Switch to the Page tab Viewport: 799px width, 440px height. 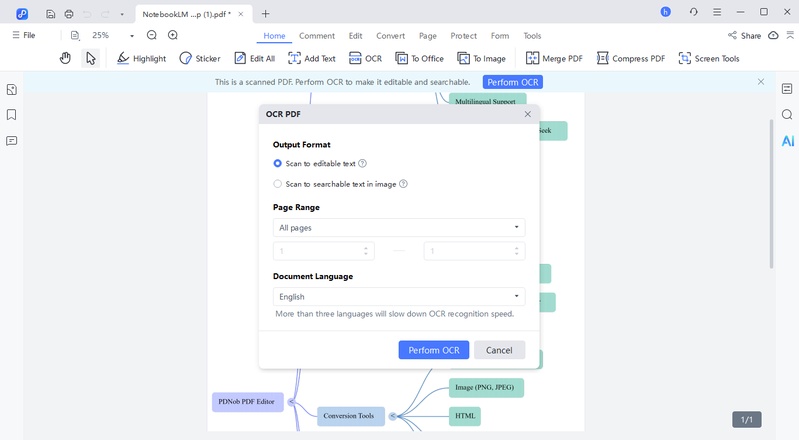click(428, 36)
